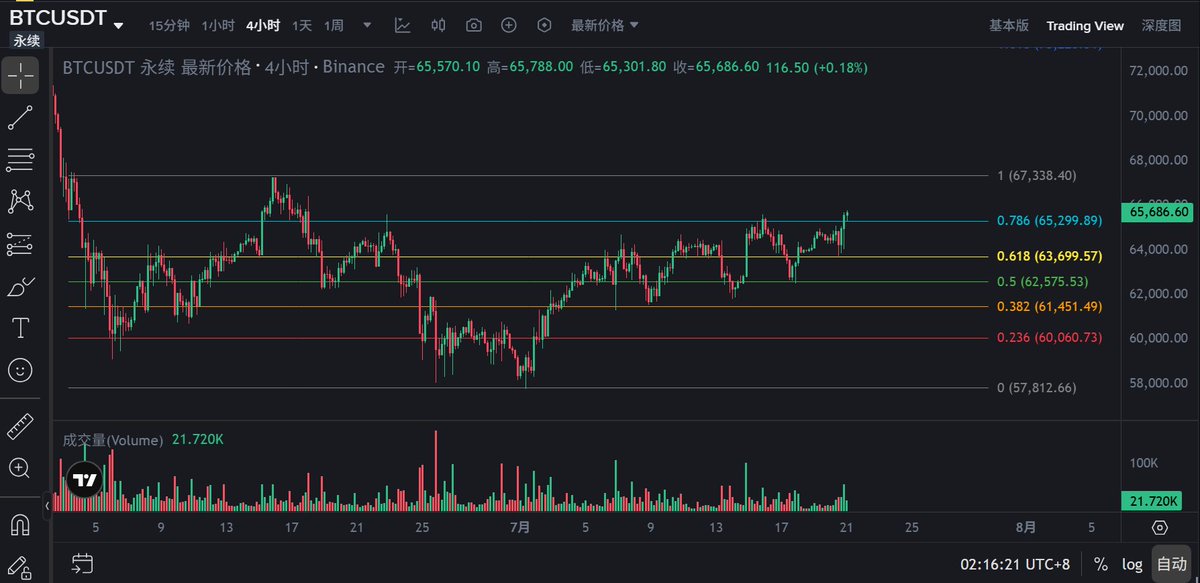Open chart settings gear on time axis
Viewport: 1200px width, 583px height.
coord(1160,527)
